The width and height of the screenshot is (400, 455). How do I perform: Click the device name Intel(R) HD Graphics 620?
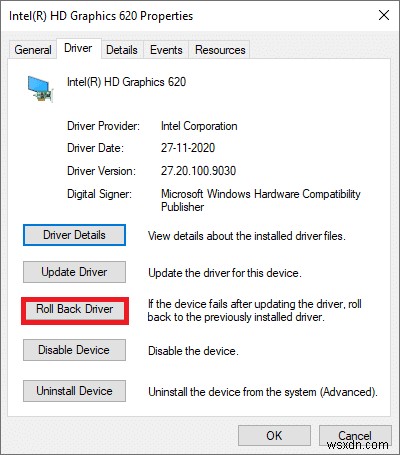pos(126,82)
